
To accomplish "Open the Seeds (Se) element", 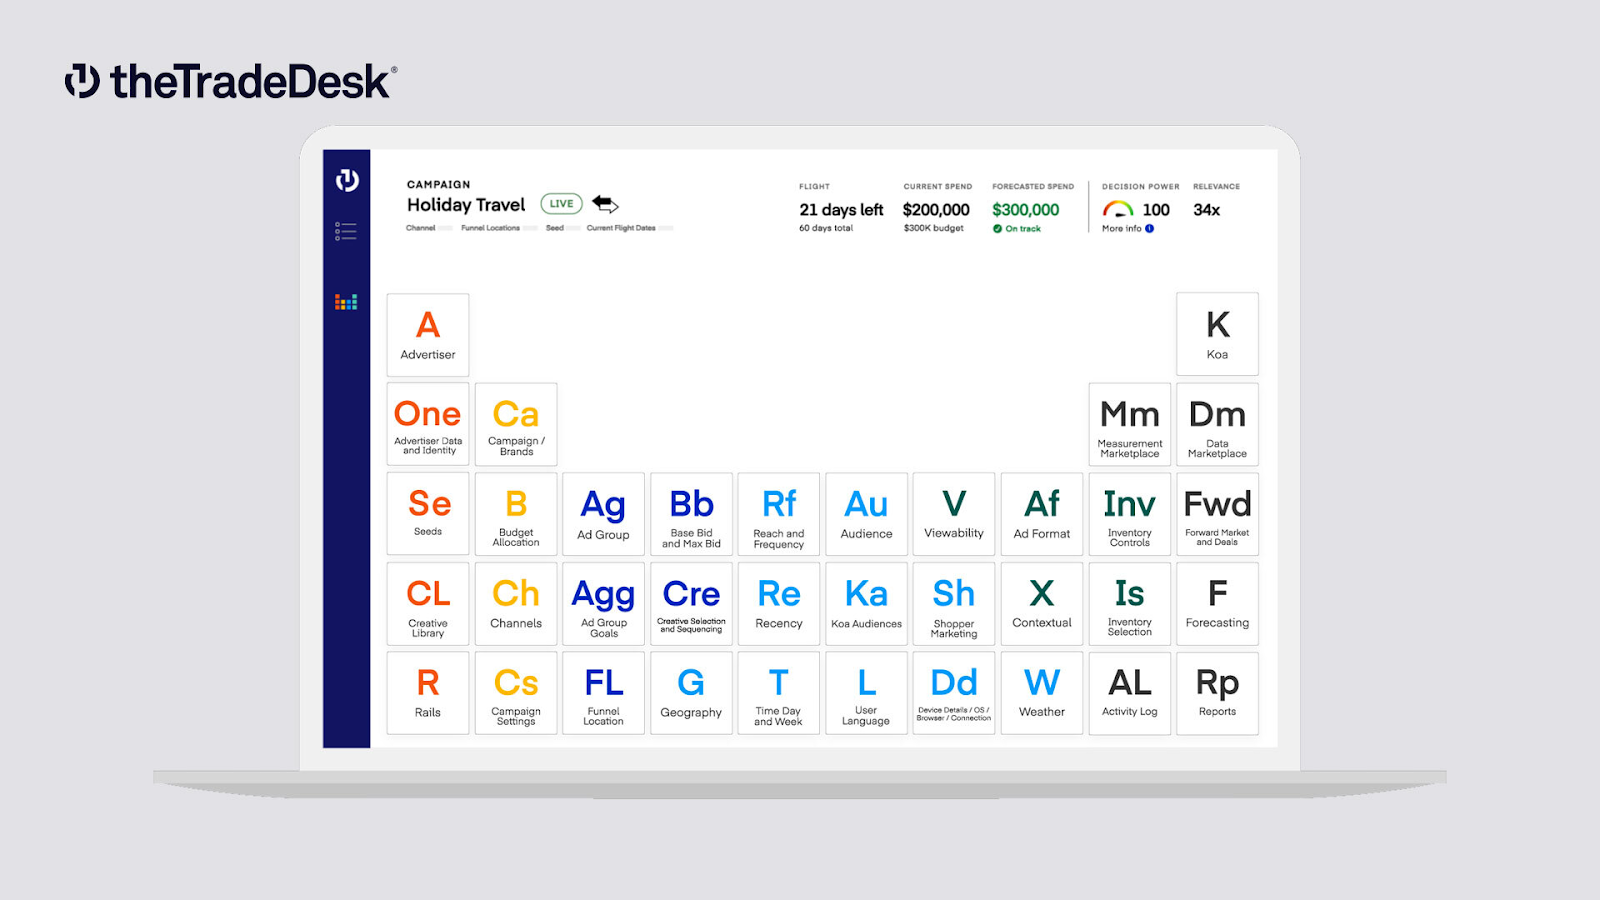I will tap(427, 514).
